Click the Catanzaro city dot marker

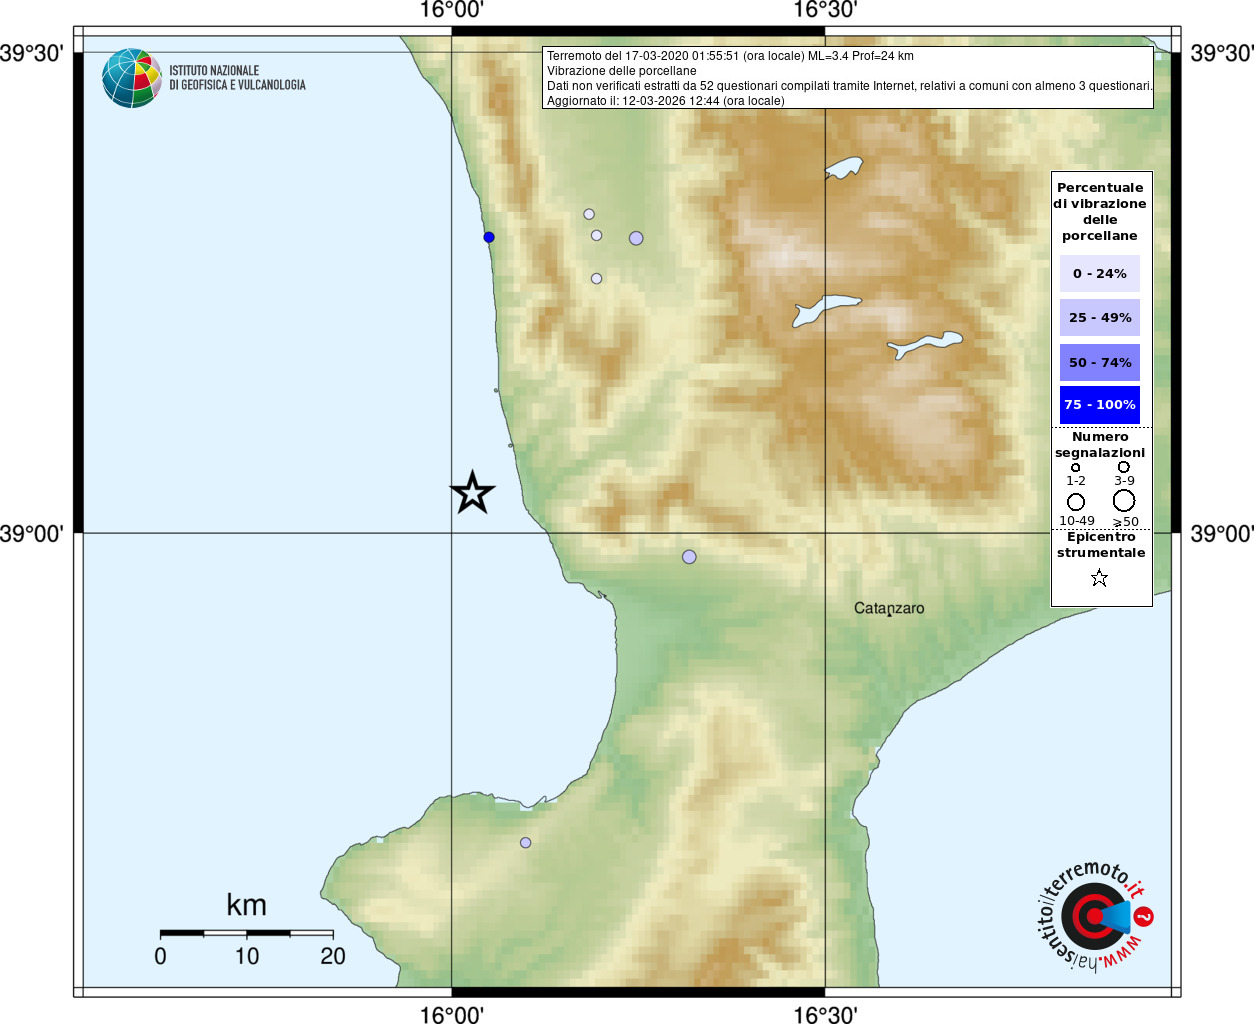click(x=889, y=614)
